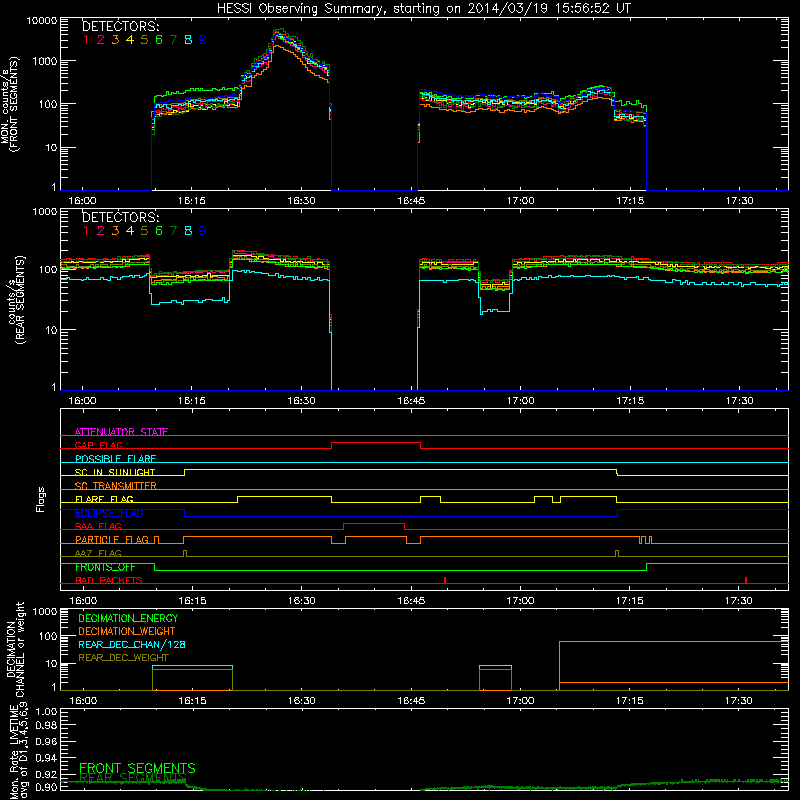Select magenta detector 2 in front segments legend

(x=101, y=40)
